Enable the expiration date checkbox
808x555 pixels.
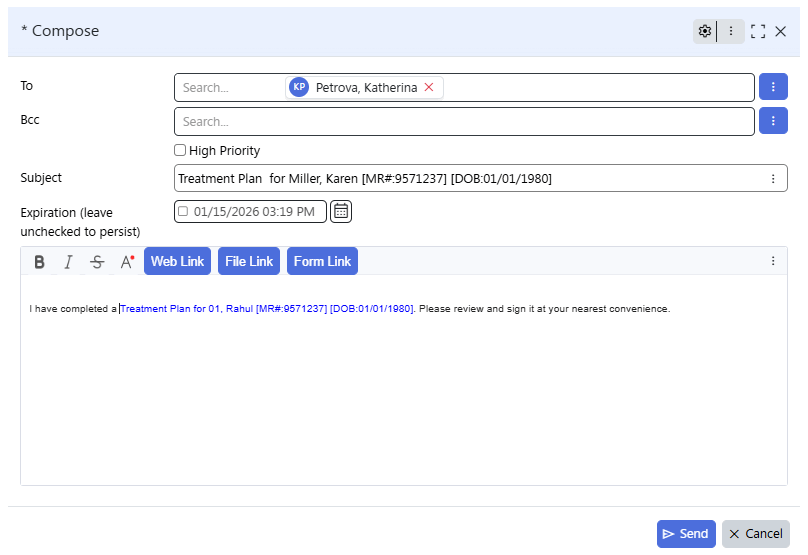click(x=183, y=211)
